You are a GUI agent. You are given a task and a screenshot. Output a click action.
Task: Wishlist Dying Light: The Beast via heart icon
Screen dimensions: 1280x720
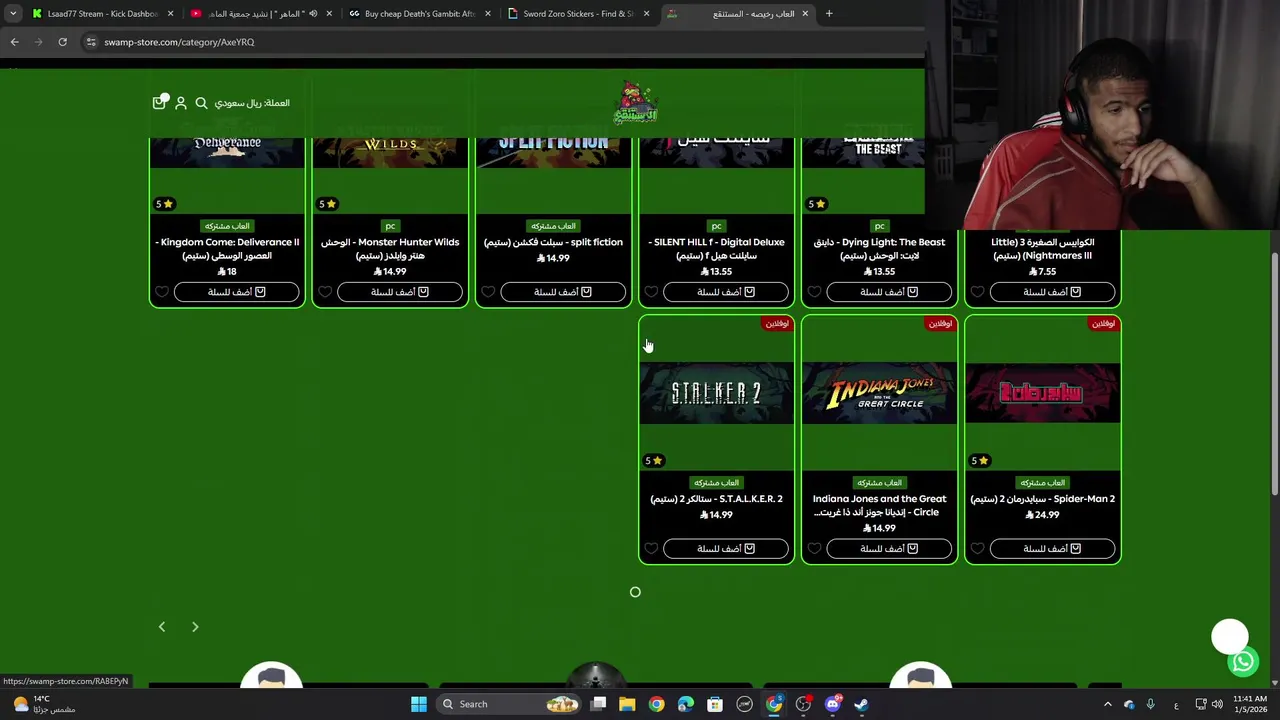(814, 292)
